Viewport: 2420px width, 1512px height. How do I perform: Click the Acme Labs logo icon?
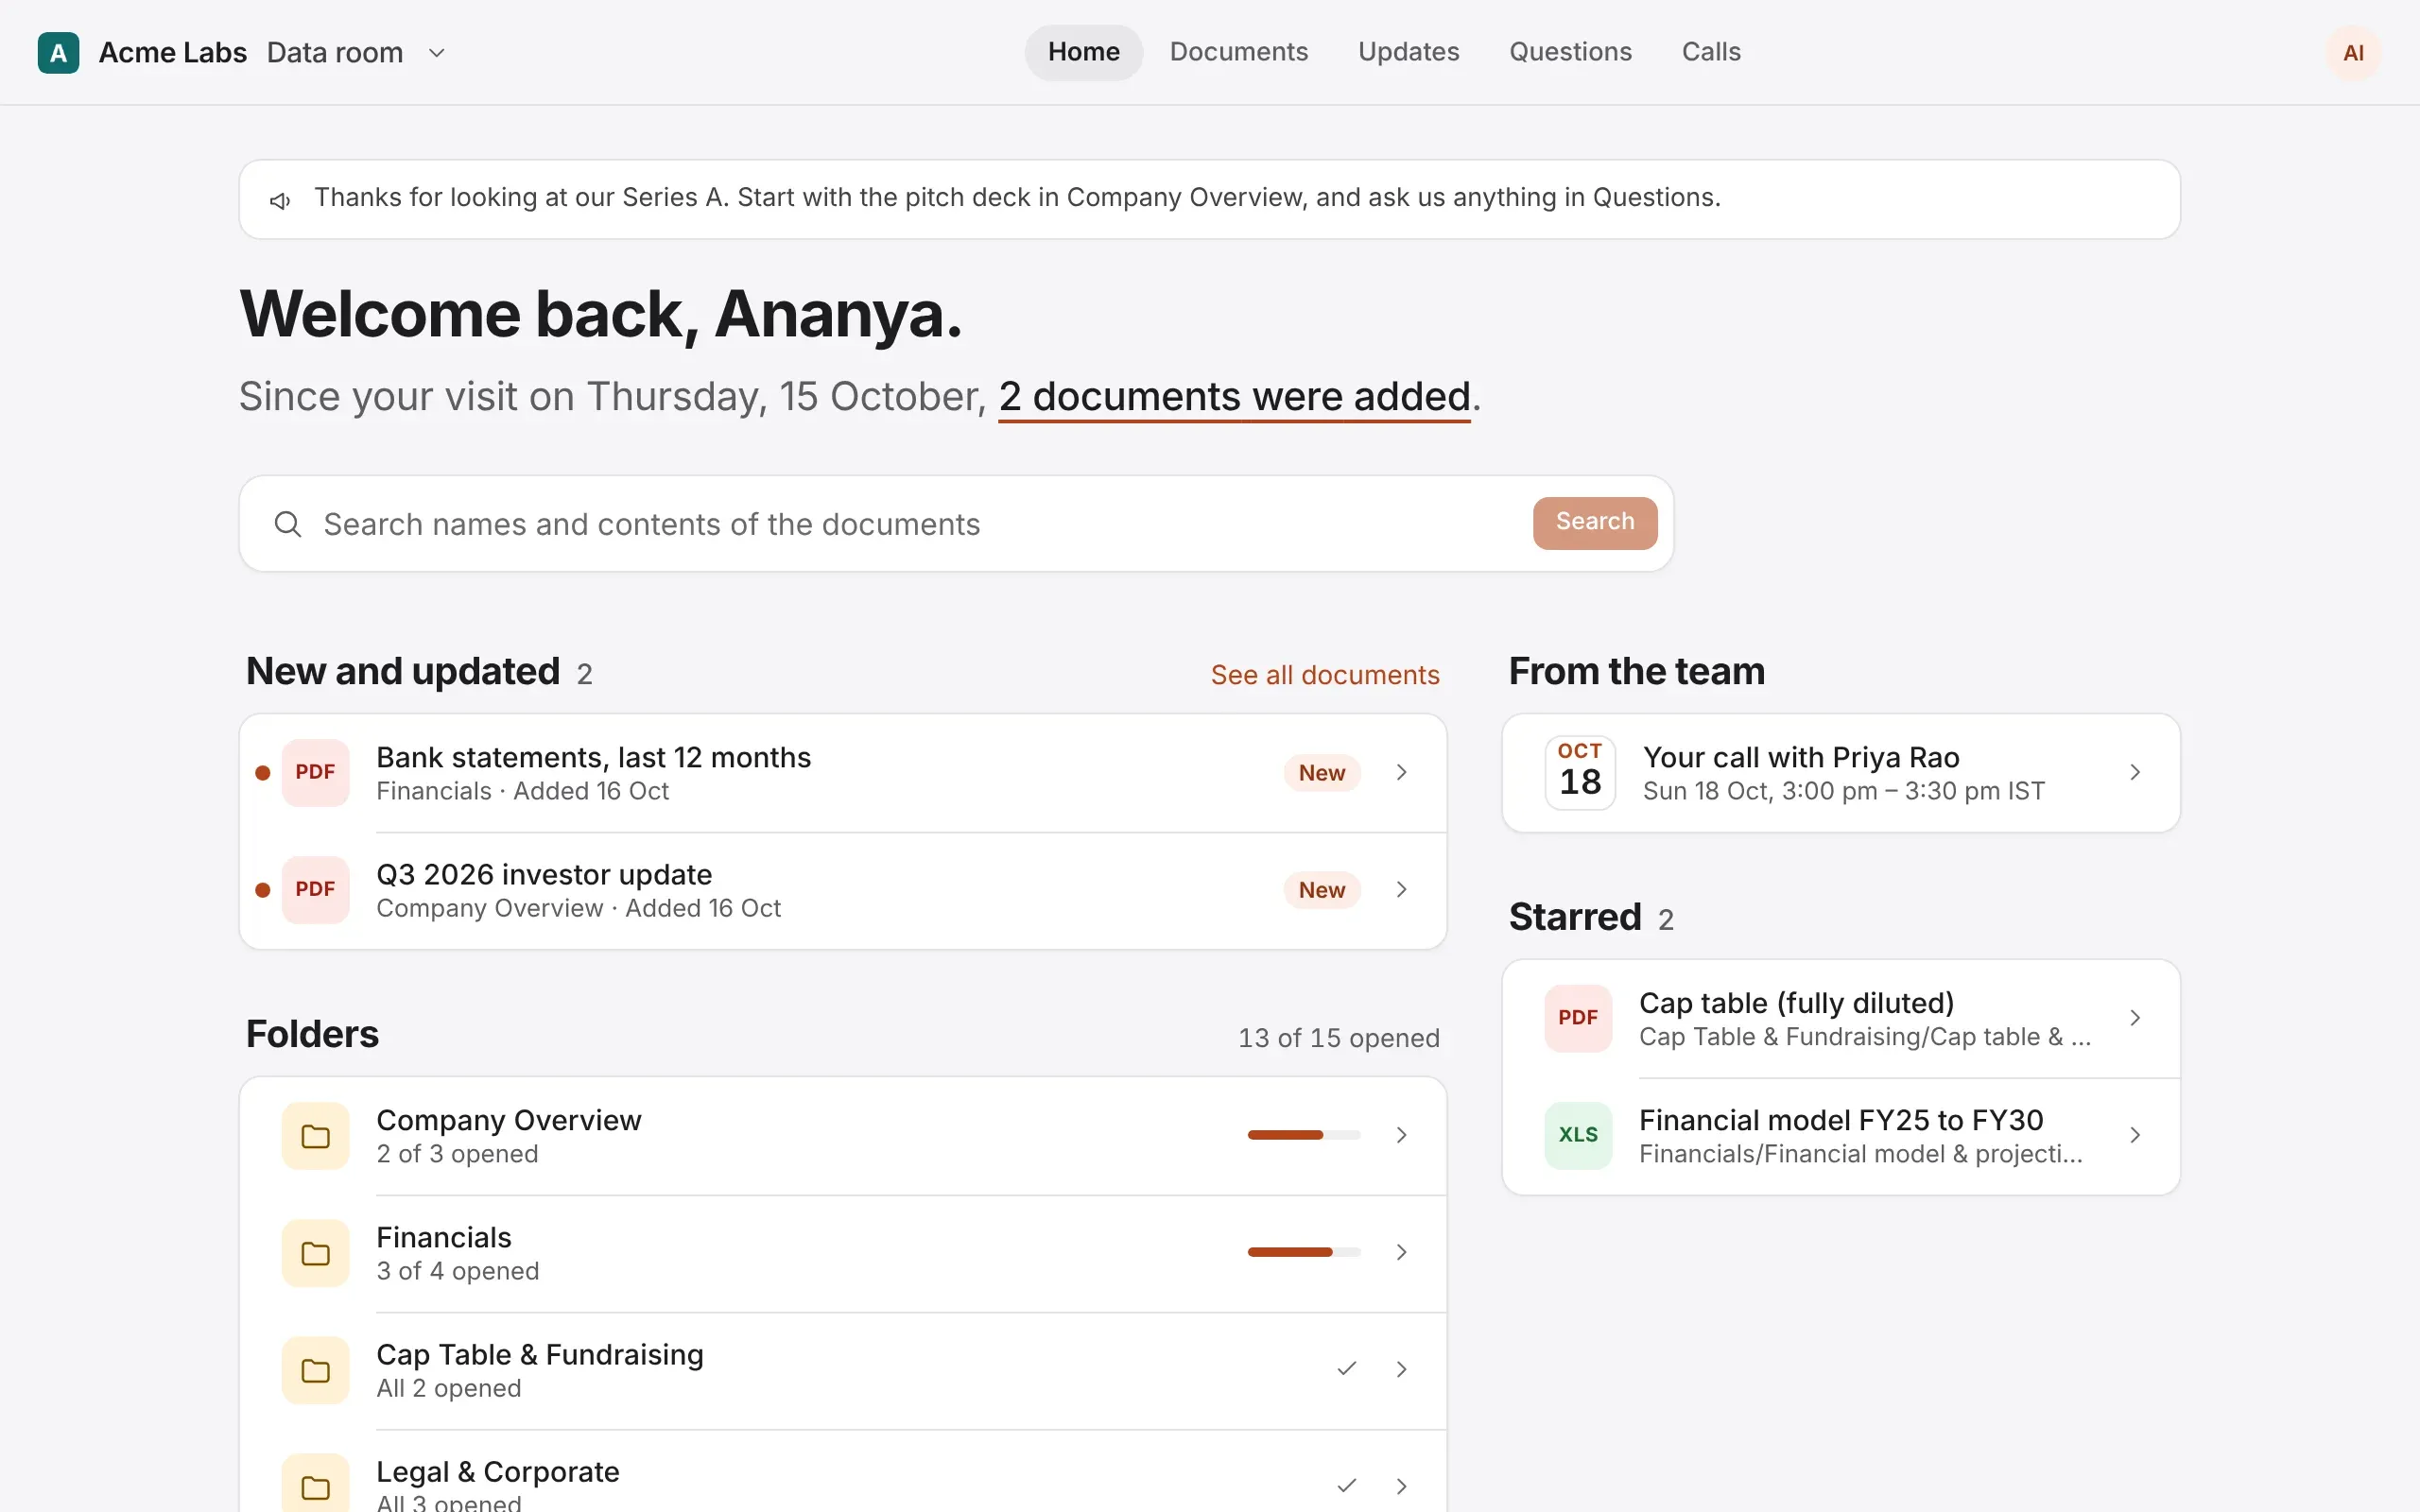(x=58, y=52)
